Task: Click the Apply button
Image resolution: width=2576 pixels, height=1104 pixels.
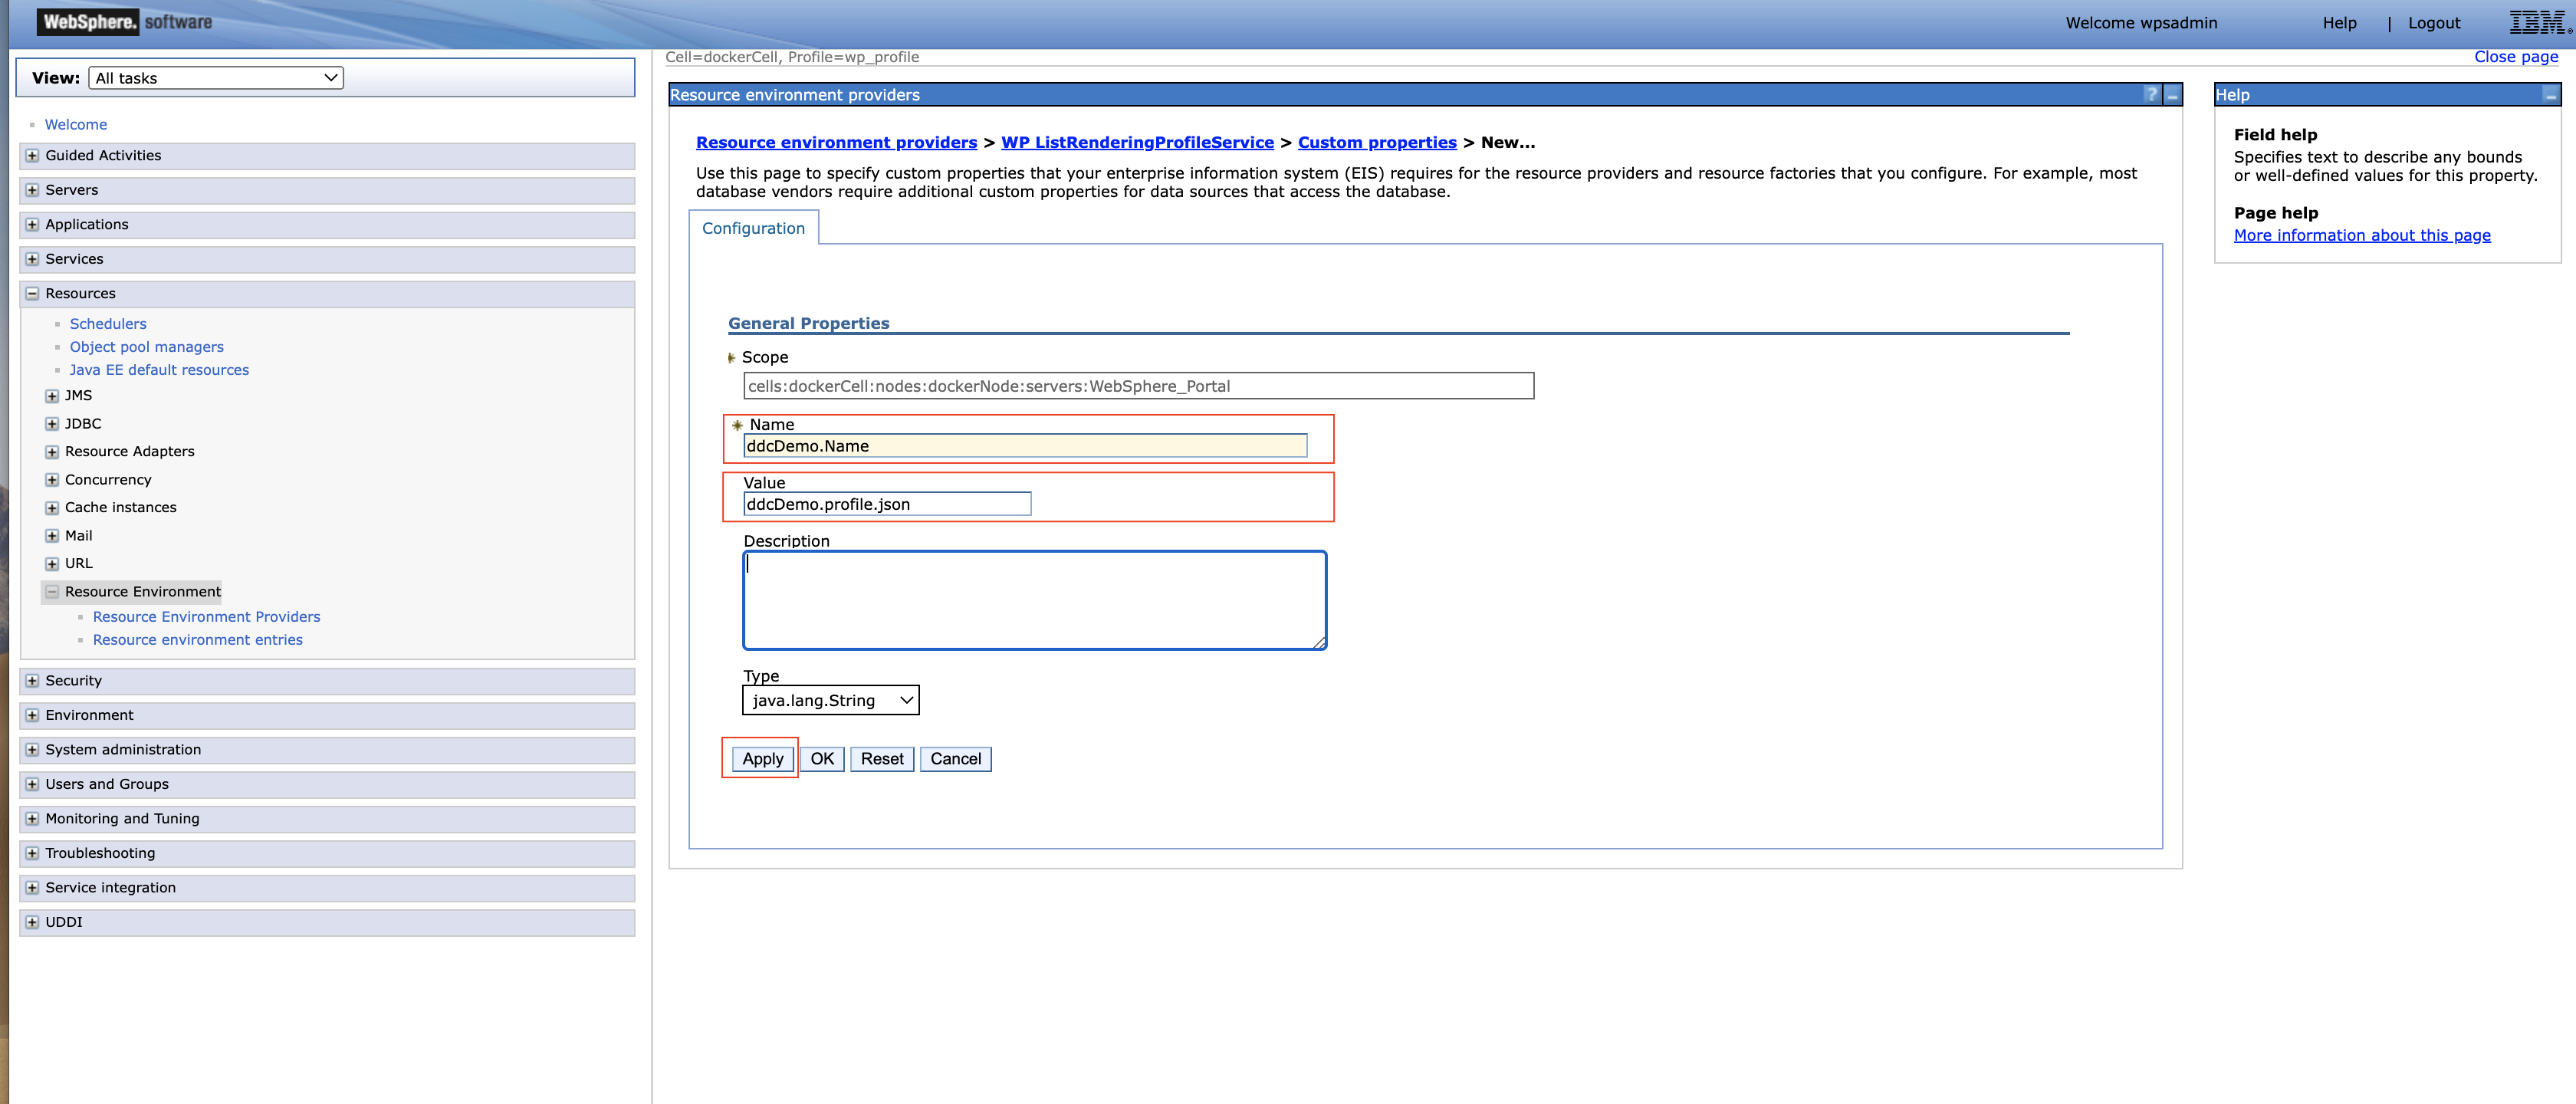Action: tap(762, 758)
